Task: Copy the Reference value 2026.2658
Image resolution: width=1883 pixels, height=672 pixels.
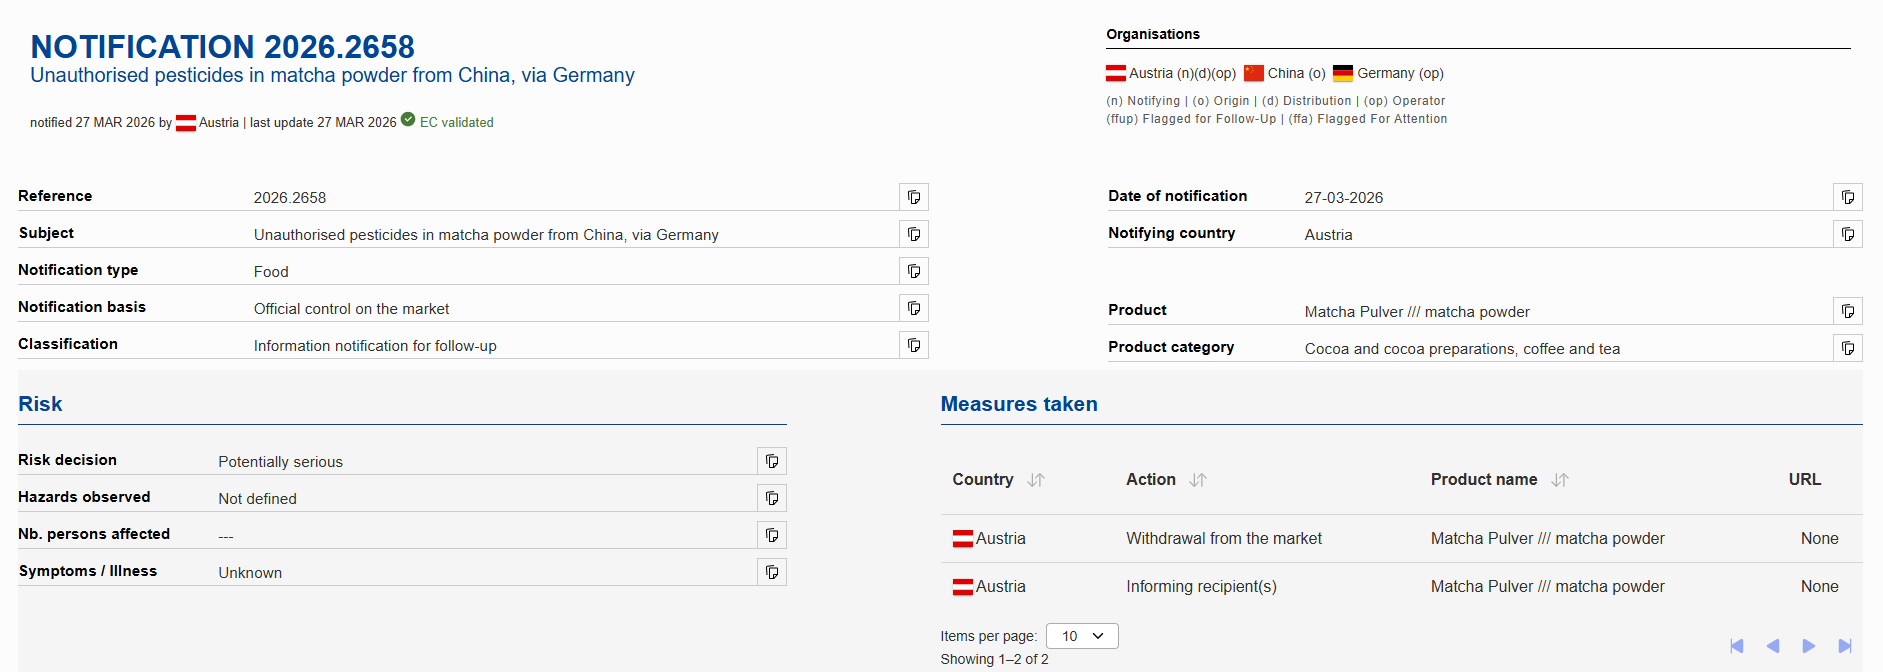Action: pos(913,197)
